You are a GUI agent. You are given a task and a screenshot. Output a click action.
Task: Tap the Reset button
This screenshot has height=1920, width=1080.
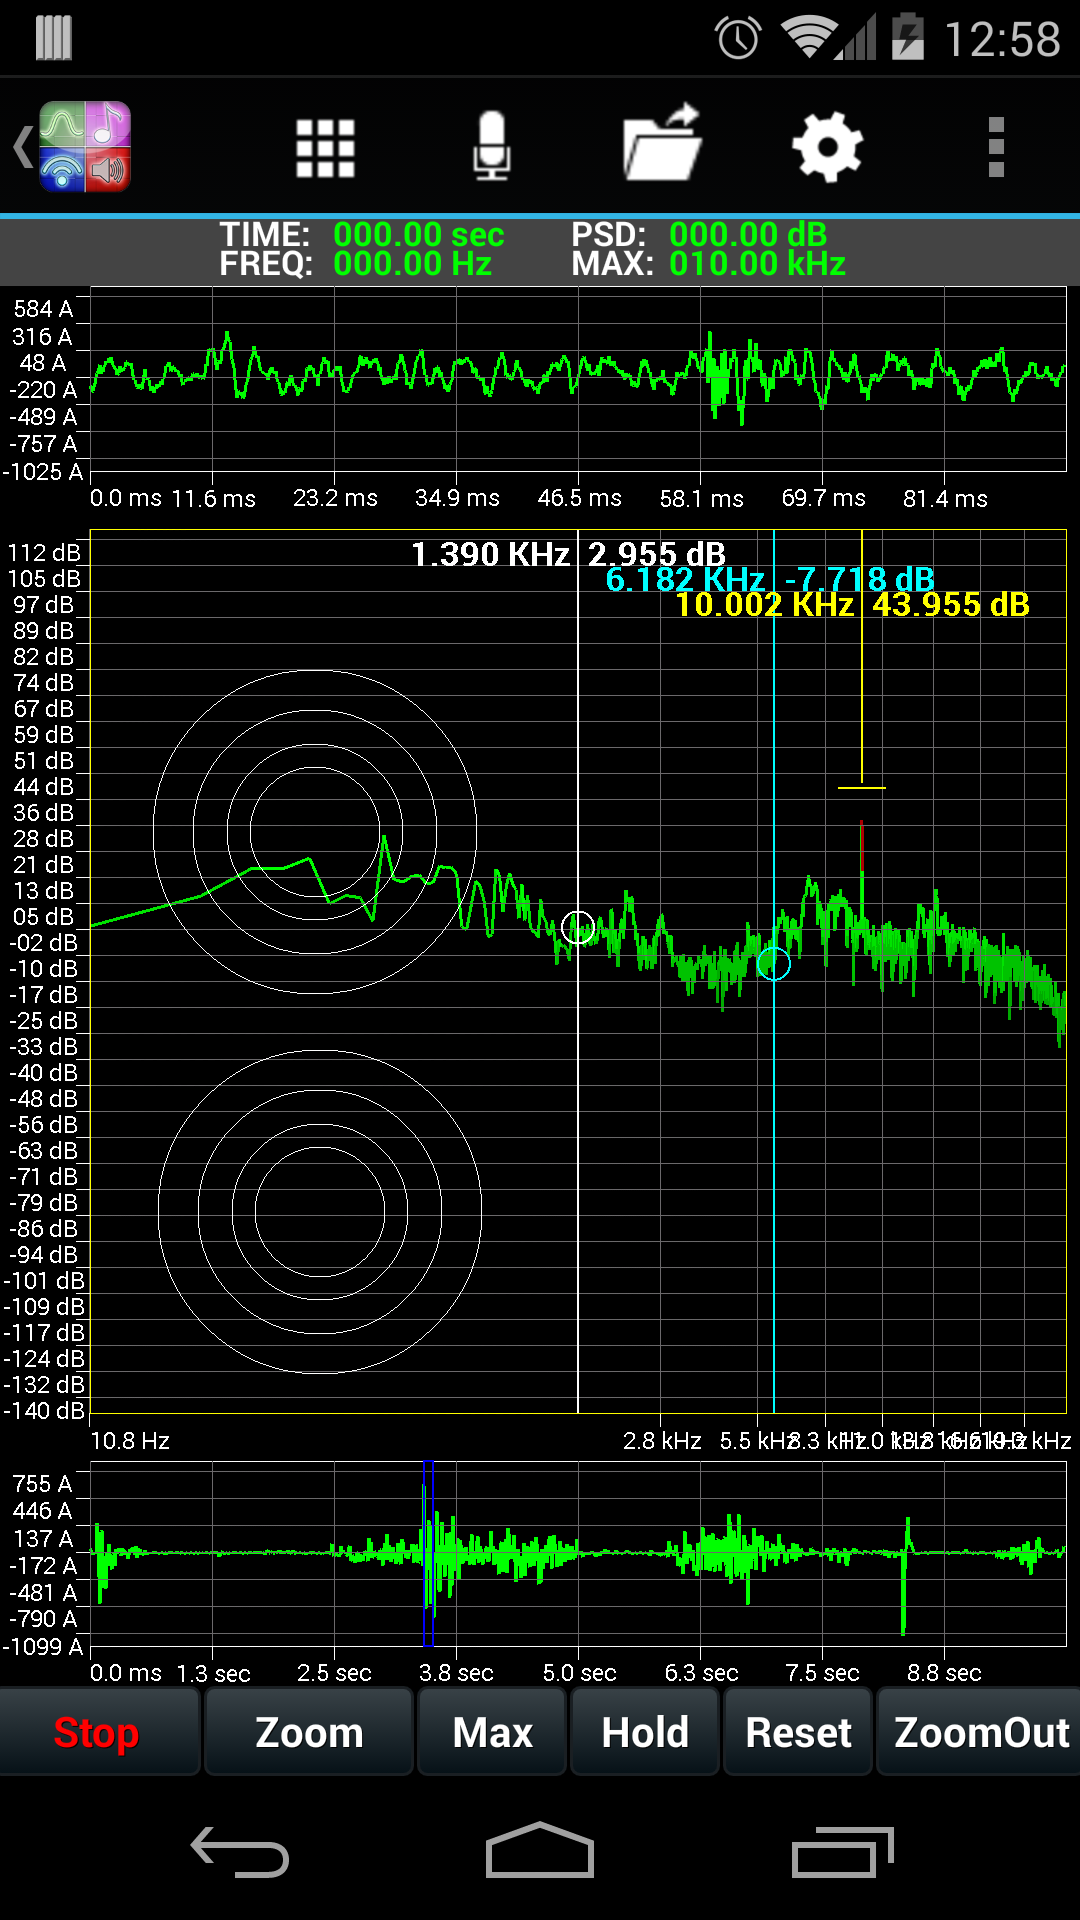tap(798, 1733)
